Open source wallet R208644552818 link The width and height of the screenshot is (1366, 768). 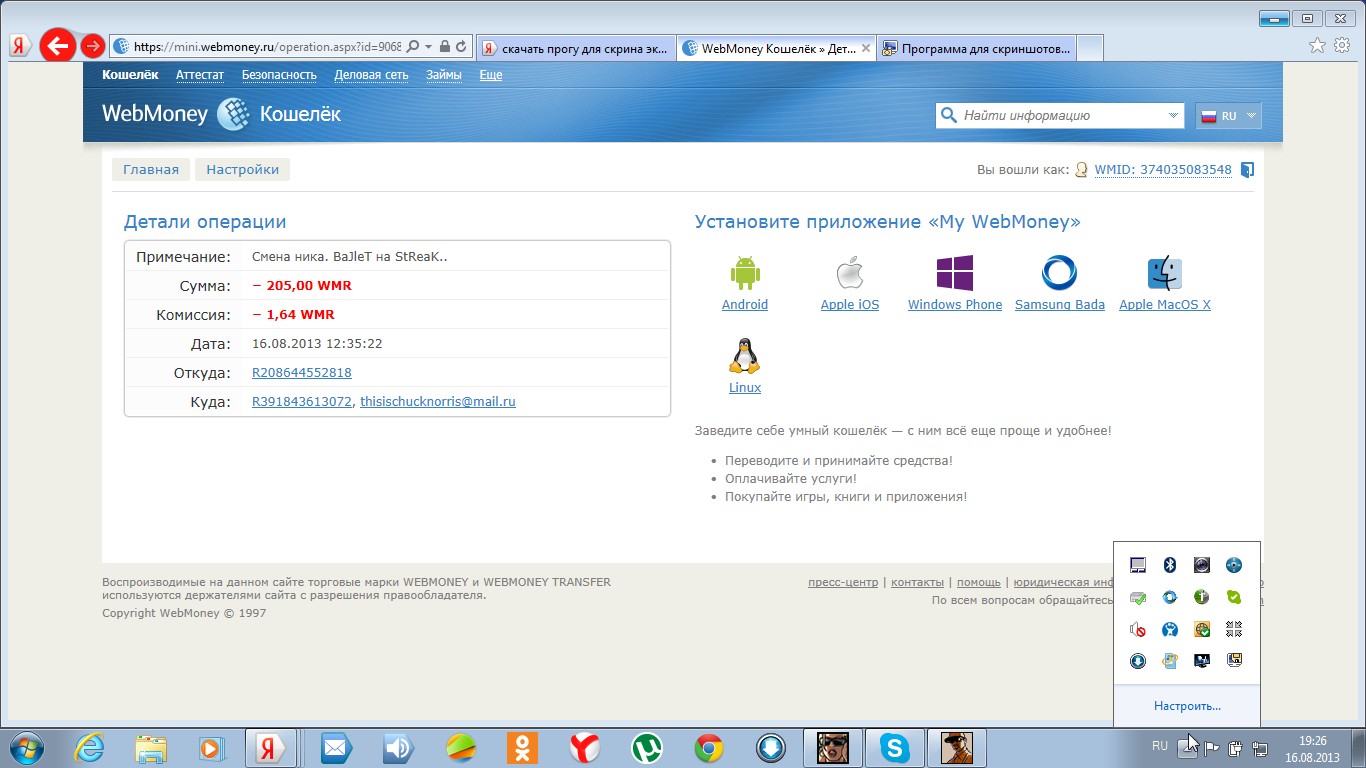point(302,373)
